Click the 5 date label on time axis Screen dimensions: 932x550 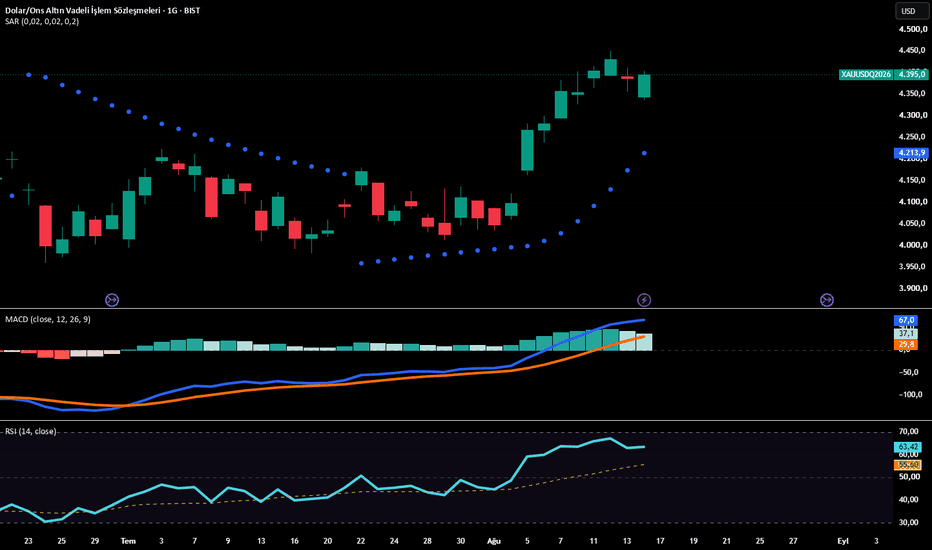click(x=527, y=541)
